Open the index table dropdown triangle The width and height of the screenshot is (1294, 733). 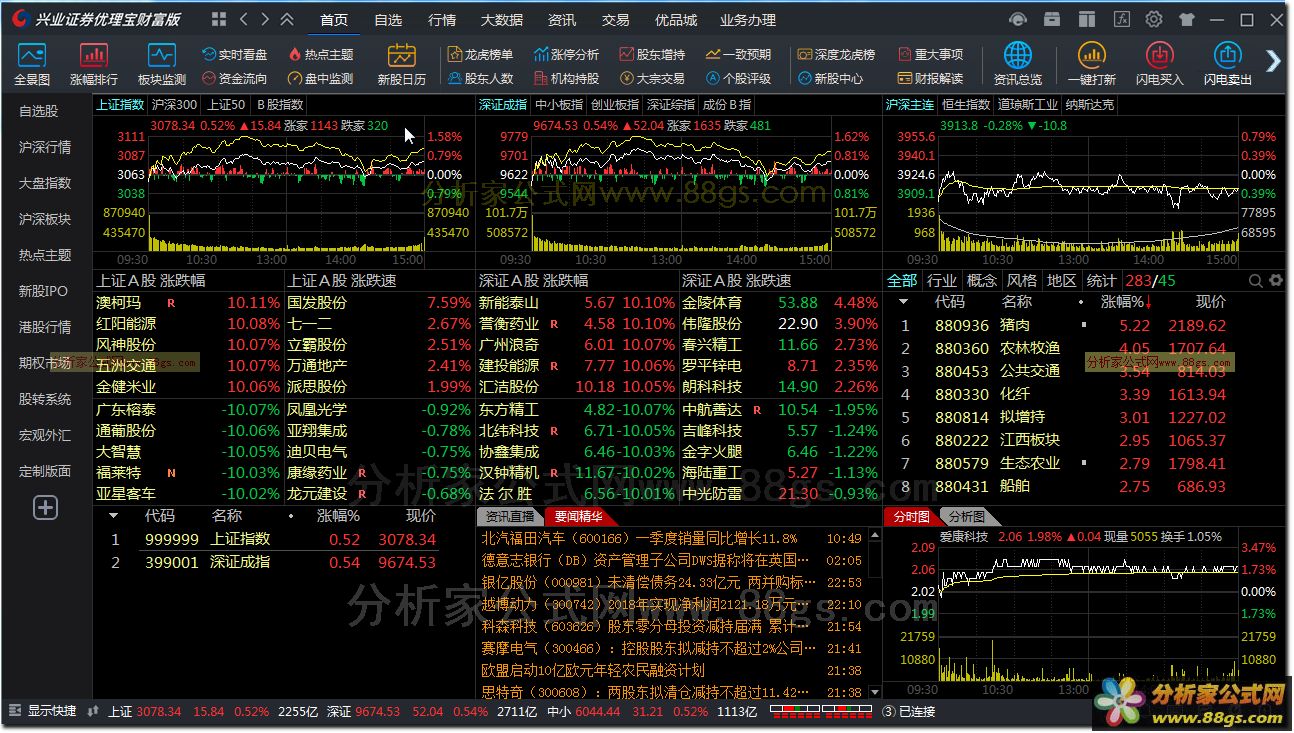click(114, 516)
